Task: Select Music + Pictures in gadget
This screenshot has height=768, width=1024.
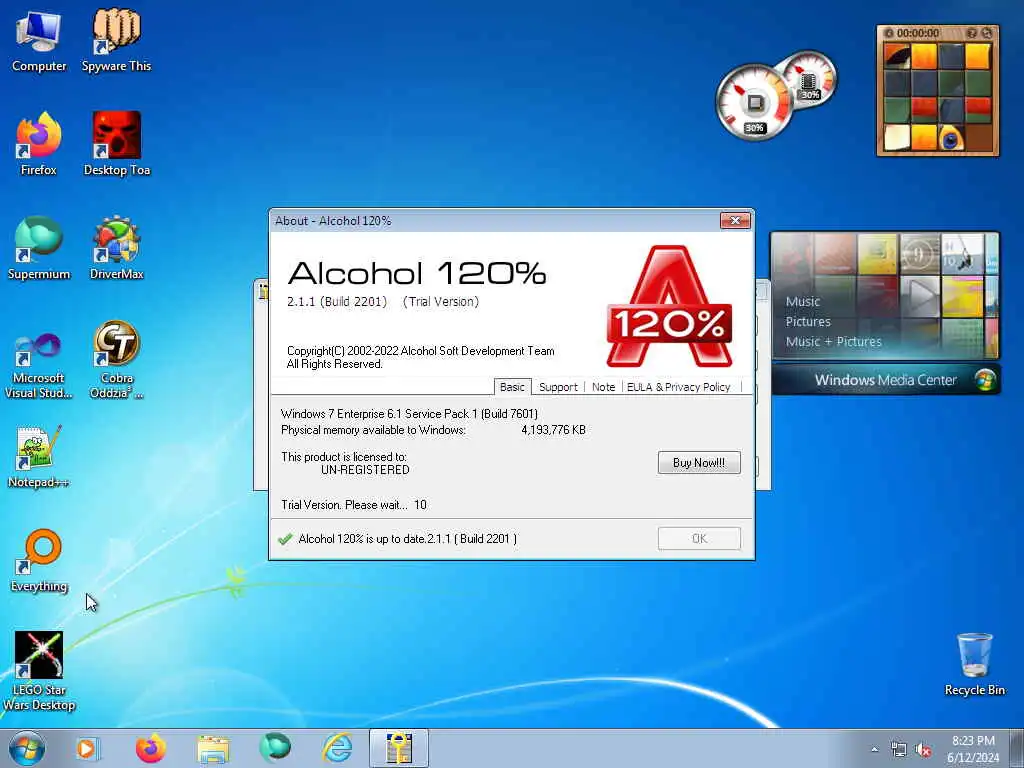Action: [833, 342]
